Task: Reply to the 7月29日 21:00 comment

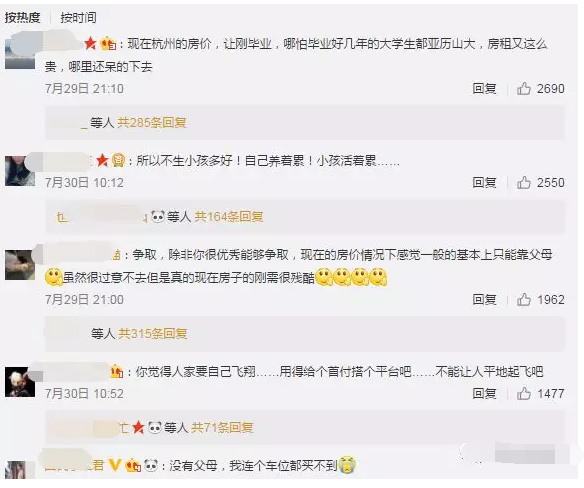Action: (x=484, y=300)
